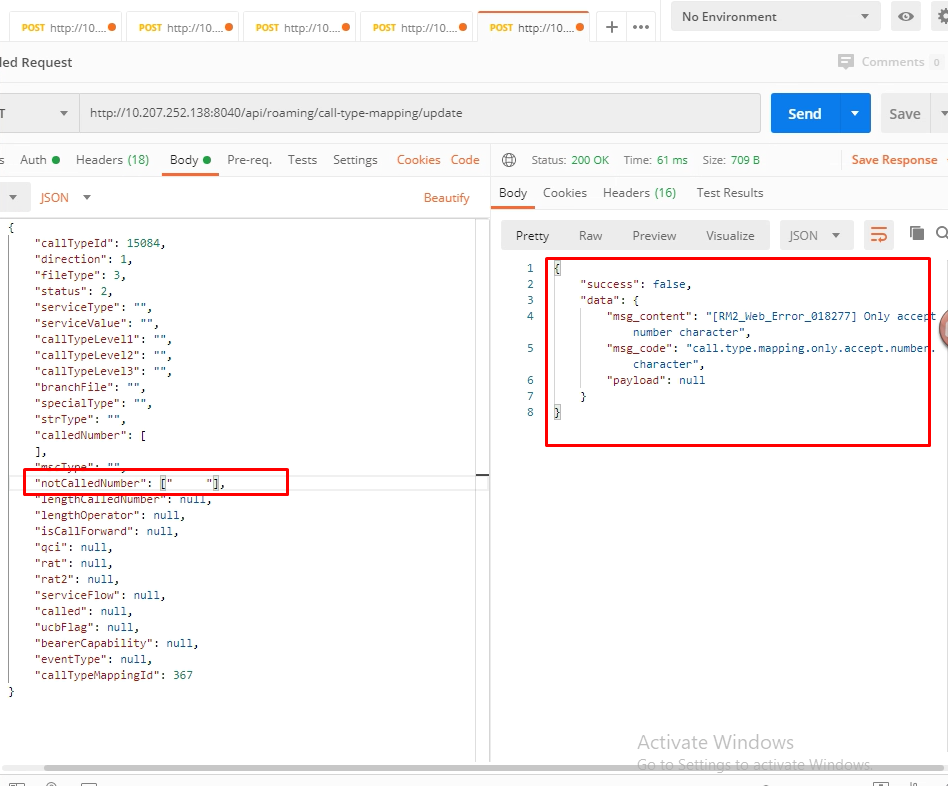Image resolution: width=948 pixels, height=786 pixels.
Task: Switch response view to Raw
Action: (590, 236)
